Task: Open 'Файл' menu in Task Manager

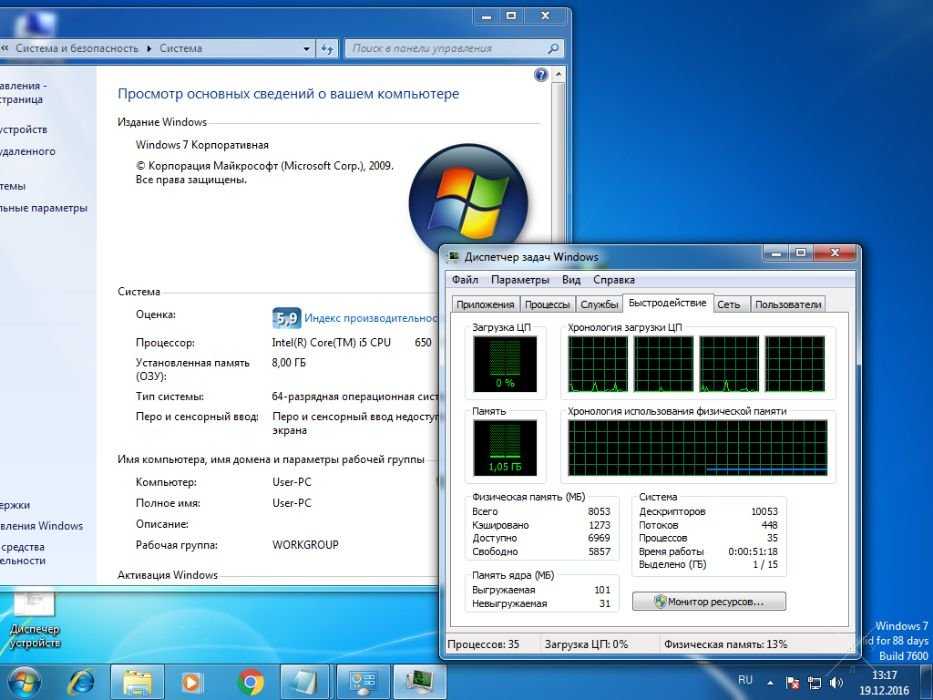Action: point(465,280)
